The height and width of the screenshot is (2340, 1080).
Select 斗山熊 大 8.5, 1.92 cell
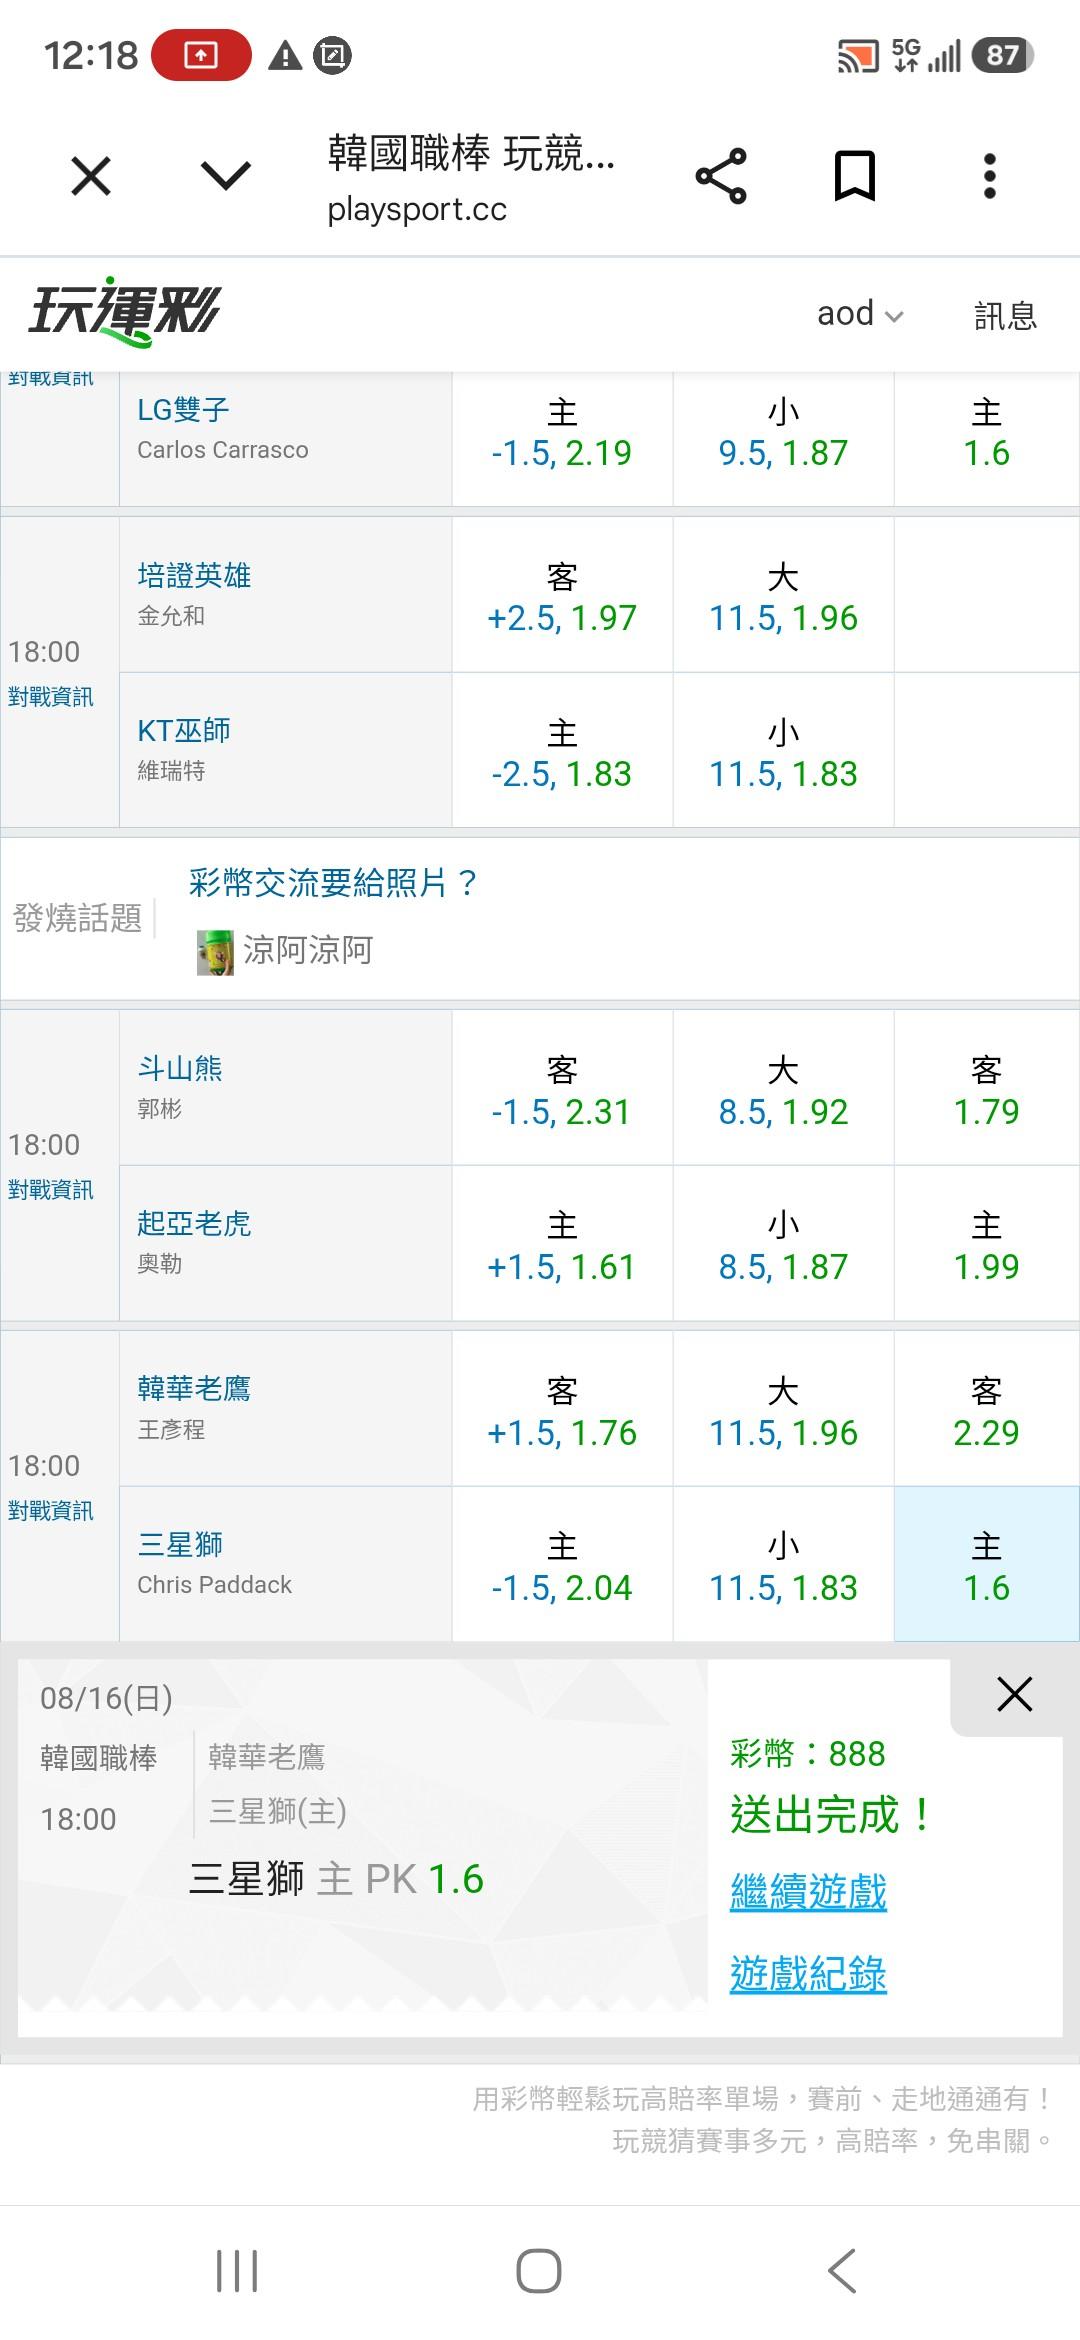pos(783,1088)
